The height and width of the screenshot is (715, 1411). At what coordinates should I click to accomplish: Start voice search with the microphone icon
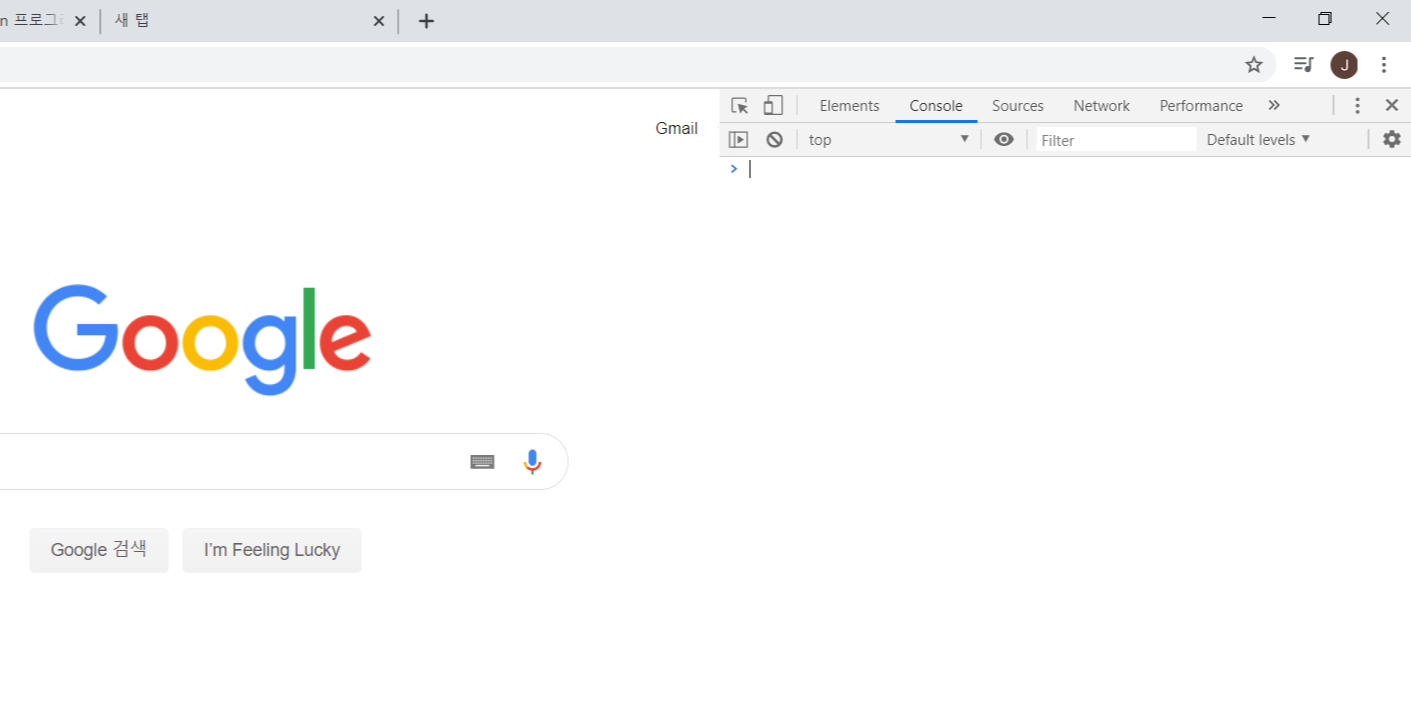[x=532, y=461]
